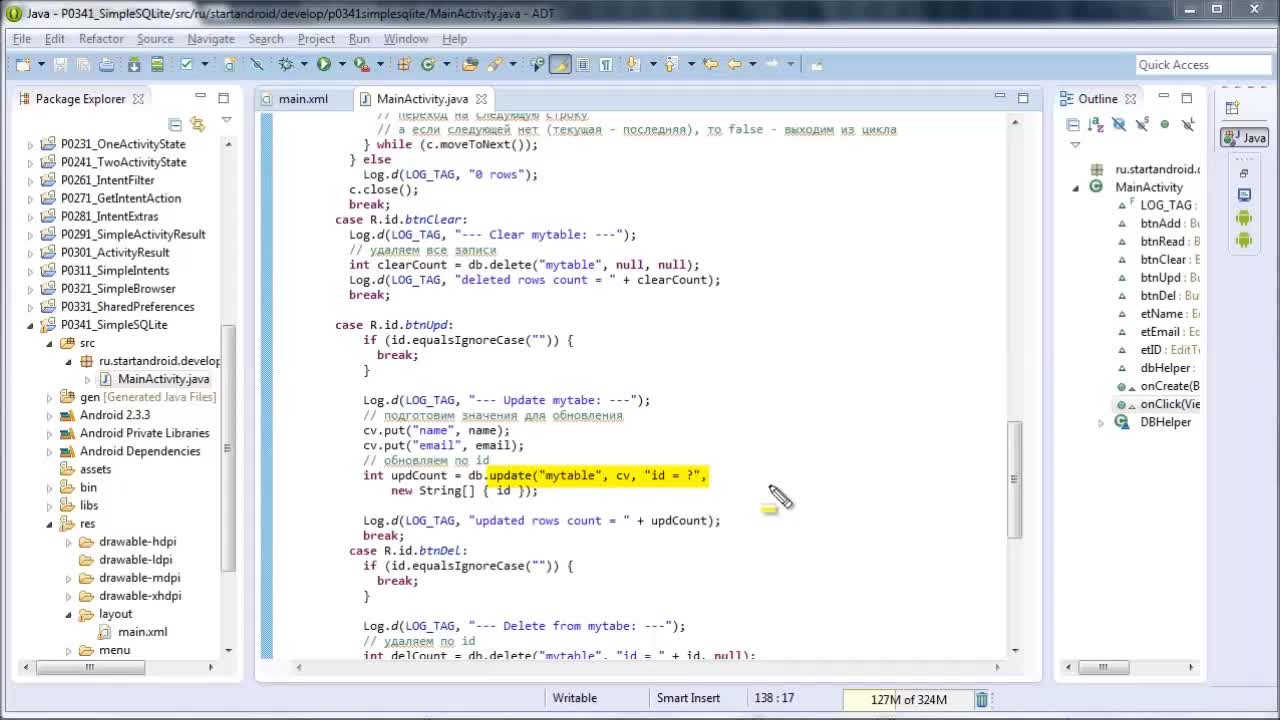
Task: Toggle Hide Static Members in Outline
Action: (1142, 125)
